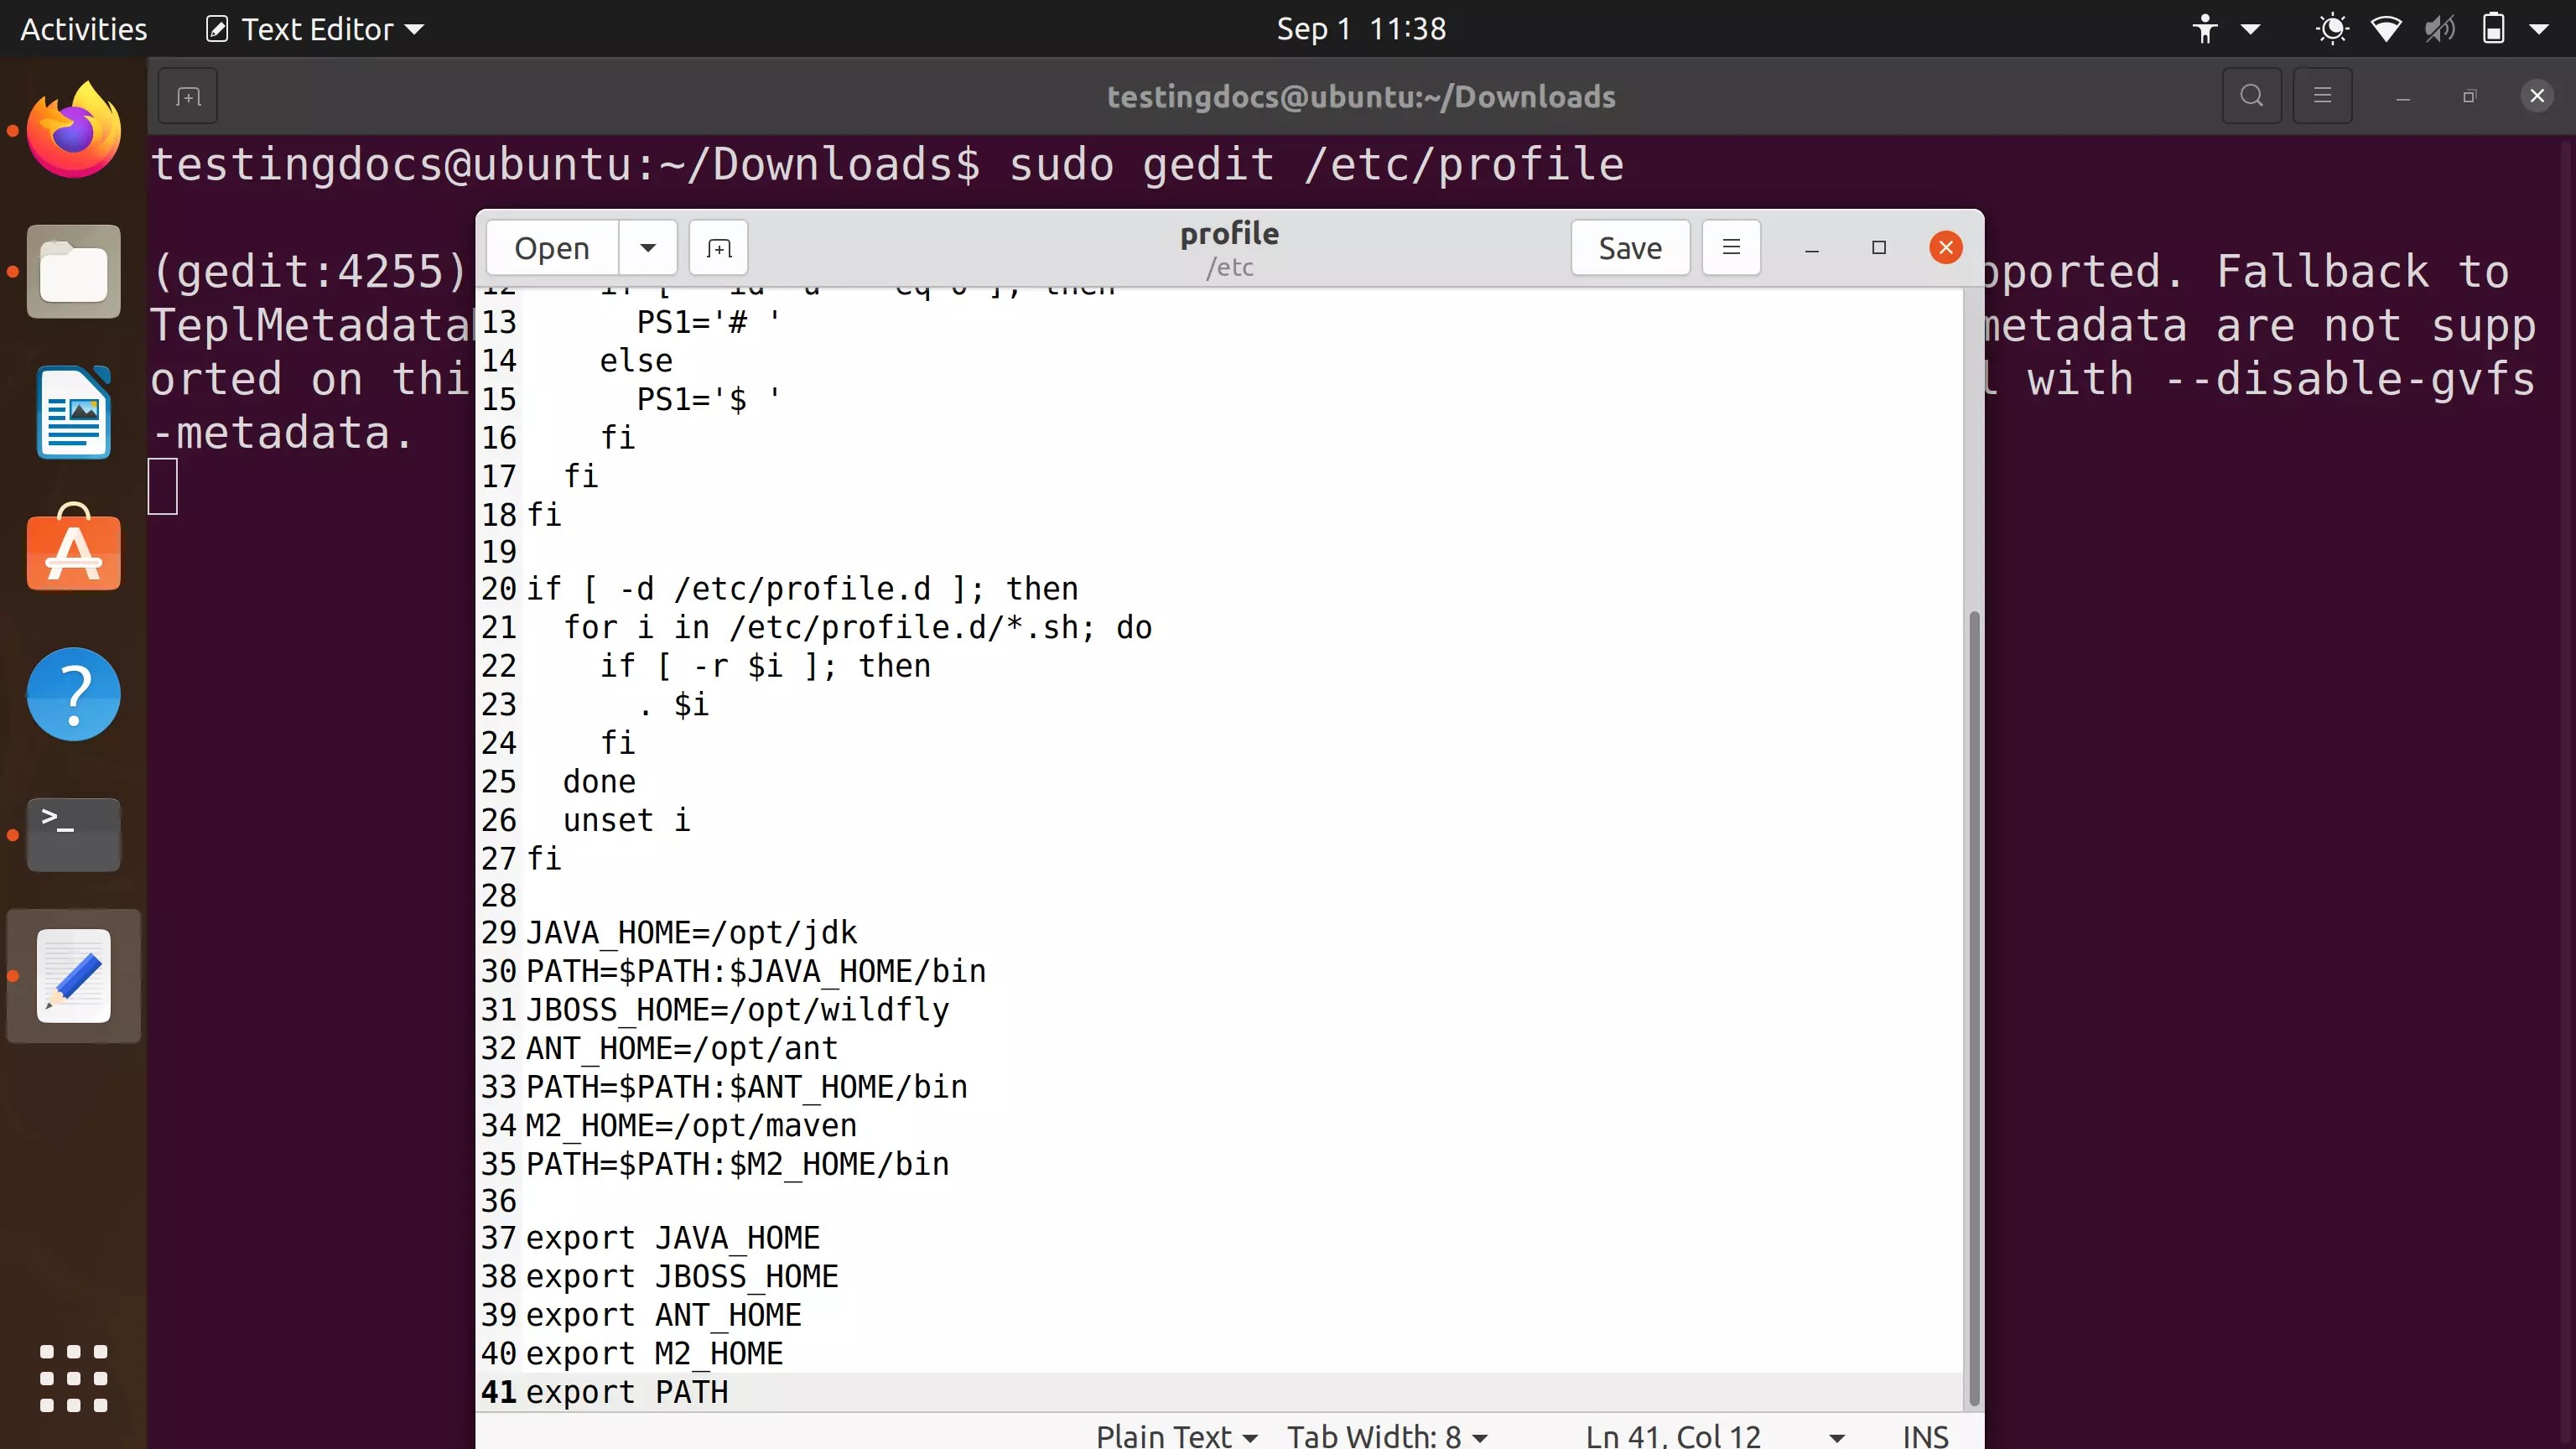Open Ubuntu Software from the dock
The height and width of the screenshot is (1449, 2576).
[x=73, y=551]
